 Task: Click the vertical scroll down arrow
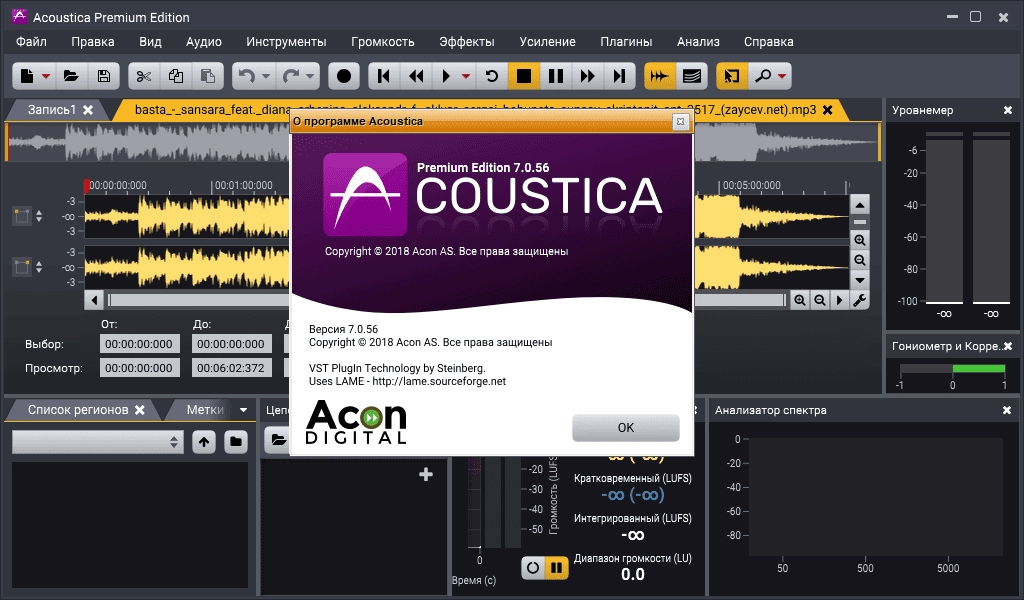(860, 281)
